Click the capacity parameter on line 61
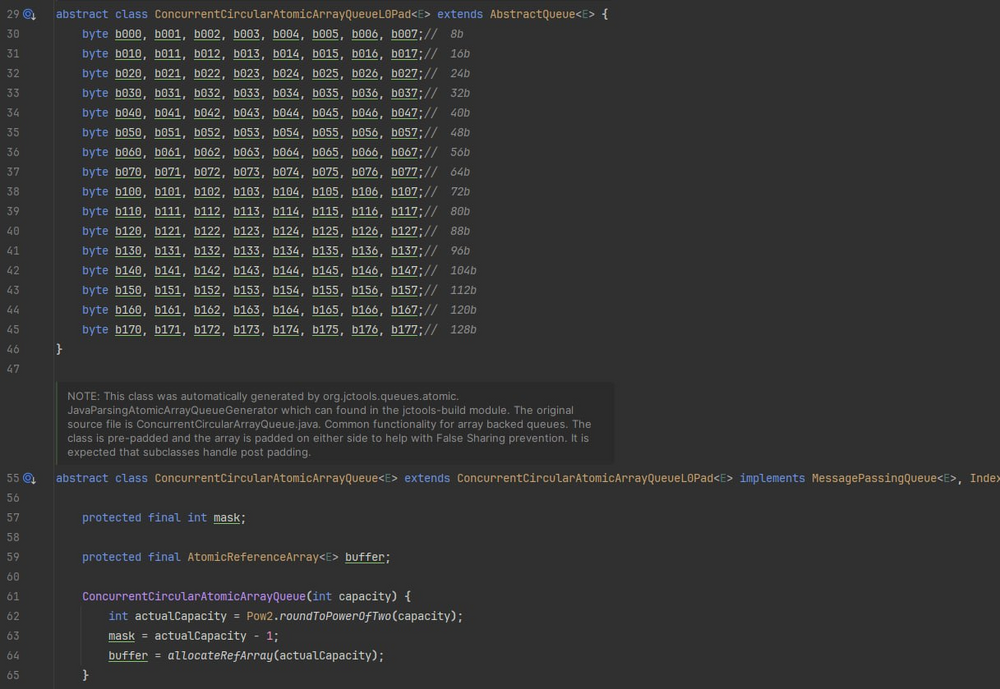The height and width of the screenshot is (689, 1000). [x=364, y=596]
